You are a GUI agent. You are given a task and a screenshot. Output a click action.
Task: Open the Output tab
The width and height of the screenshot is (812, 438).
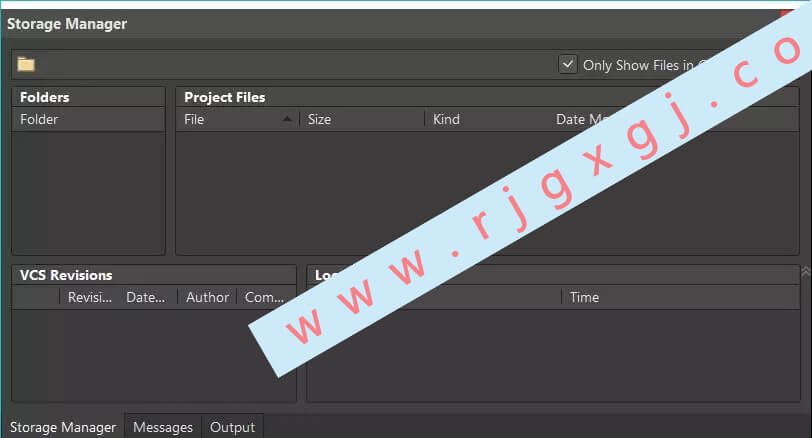233,427
